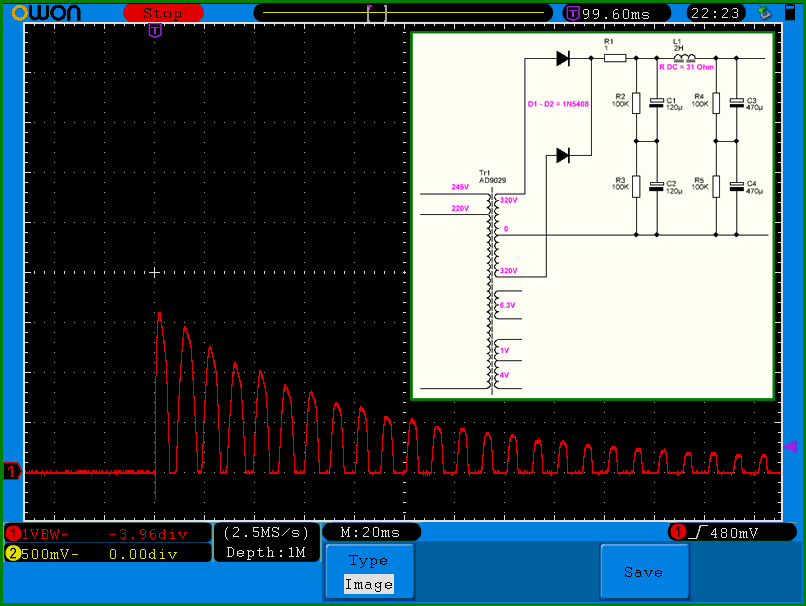Screen dimensions: 806x606
Task: Click the trigger level 480mV readout
Action: (734, 533)
